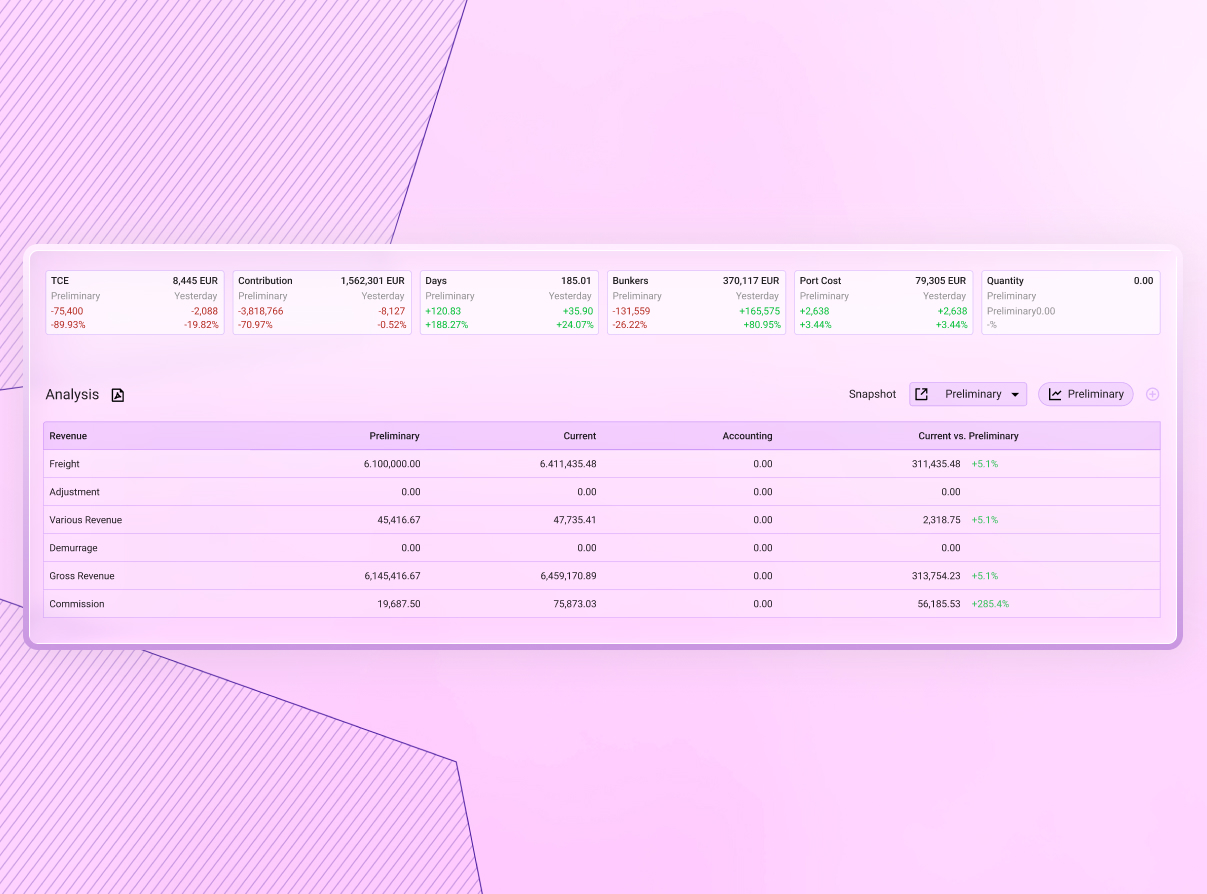Click the 6,145,416.67 Gross Revenue value
This screenshot has height=894, width=1207.
[x=392, y=576]
